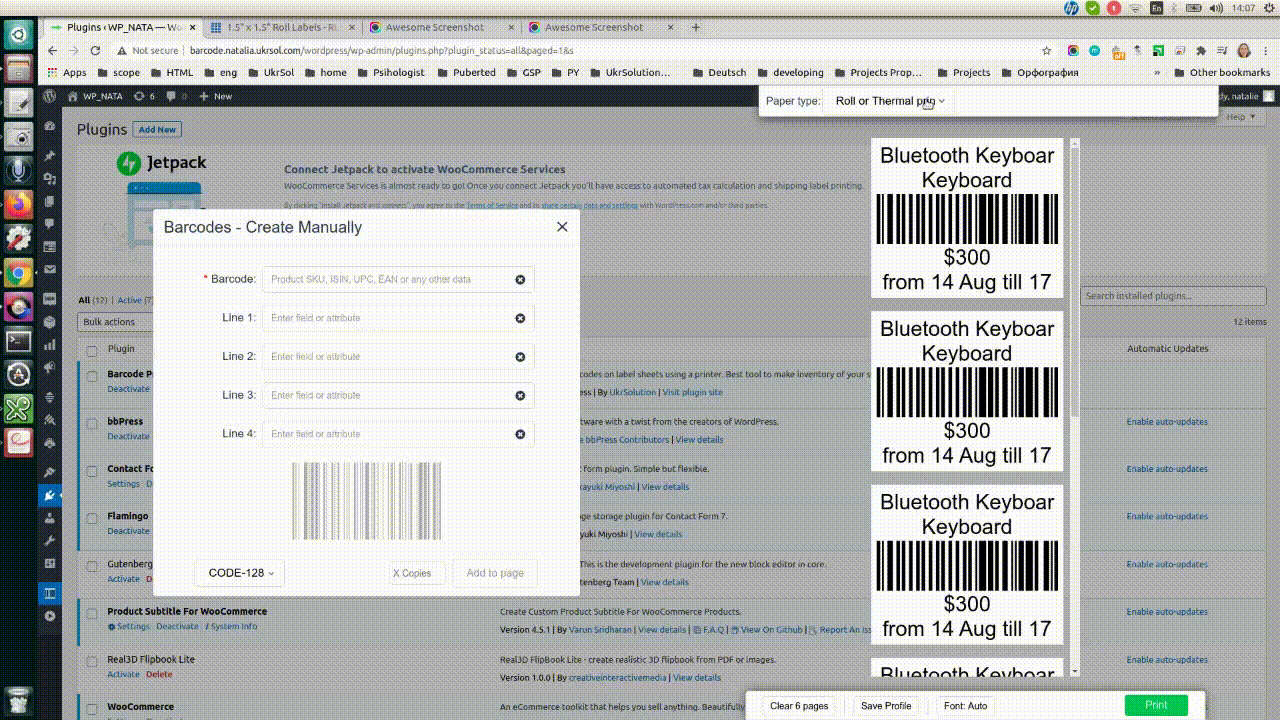Open the Visit plugin site link
The image size is (1280, 720).
point(692,393)
